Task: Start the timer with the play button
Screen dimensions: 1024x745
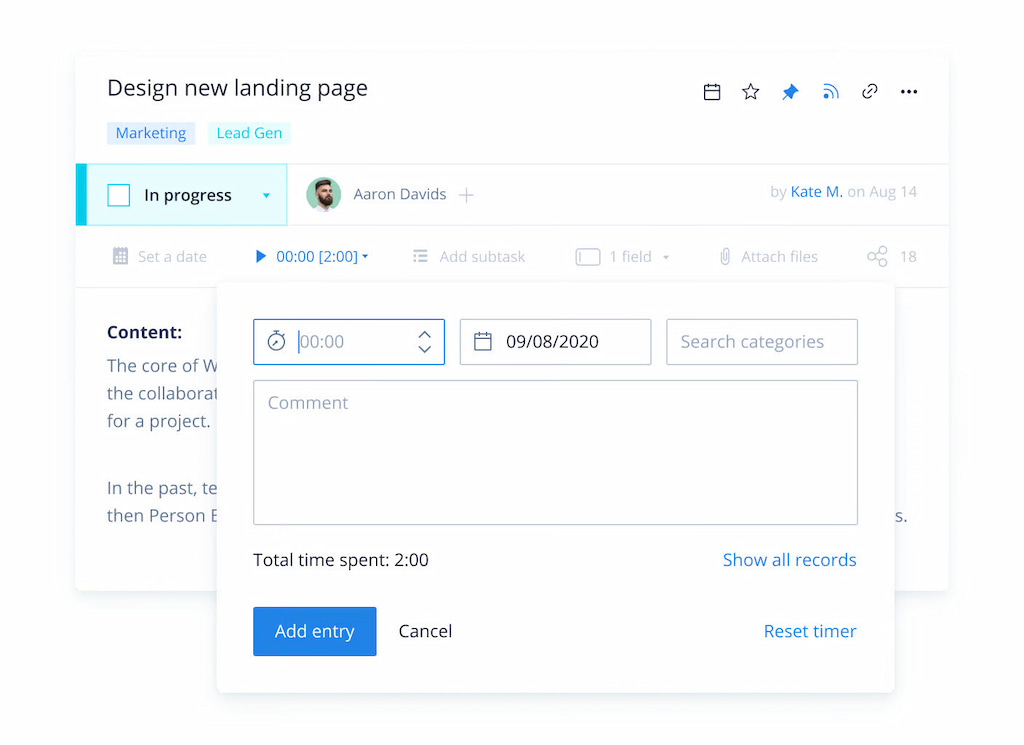Action: coord(262,256)
